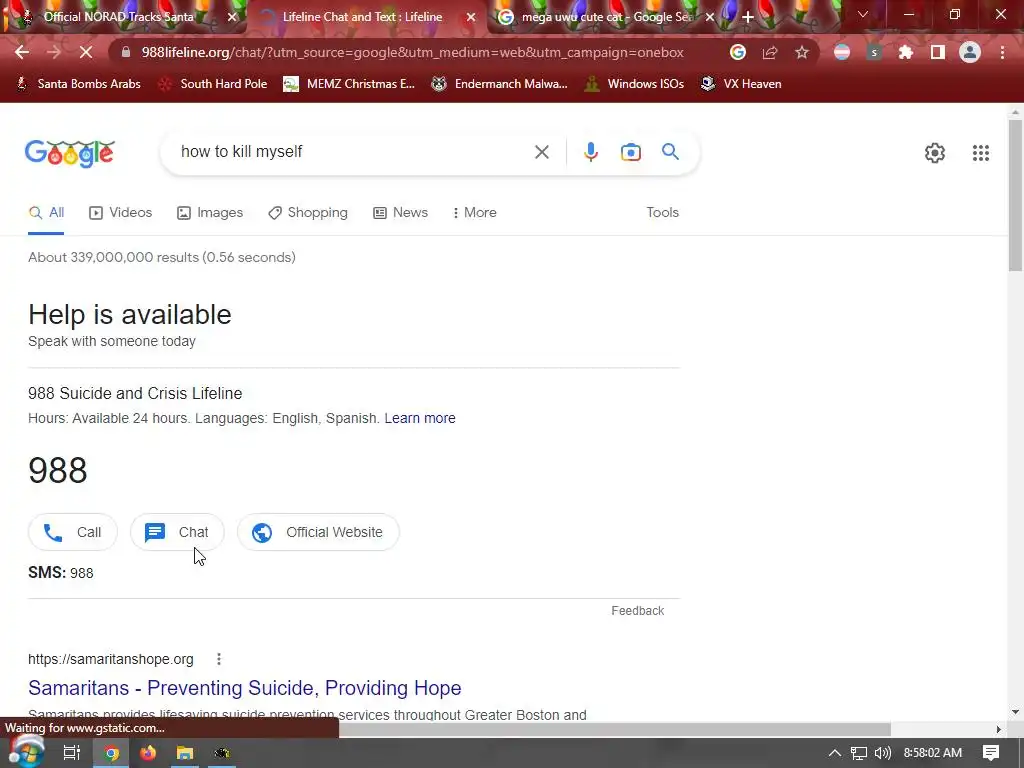The height and width of the screenshot is (768, 1024).
Task: Expand the More search filters menu
Action: tap(475, 212)
